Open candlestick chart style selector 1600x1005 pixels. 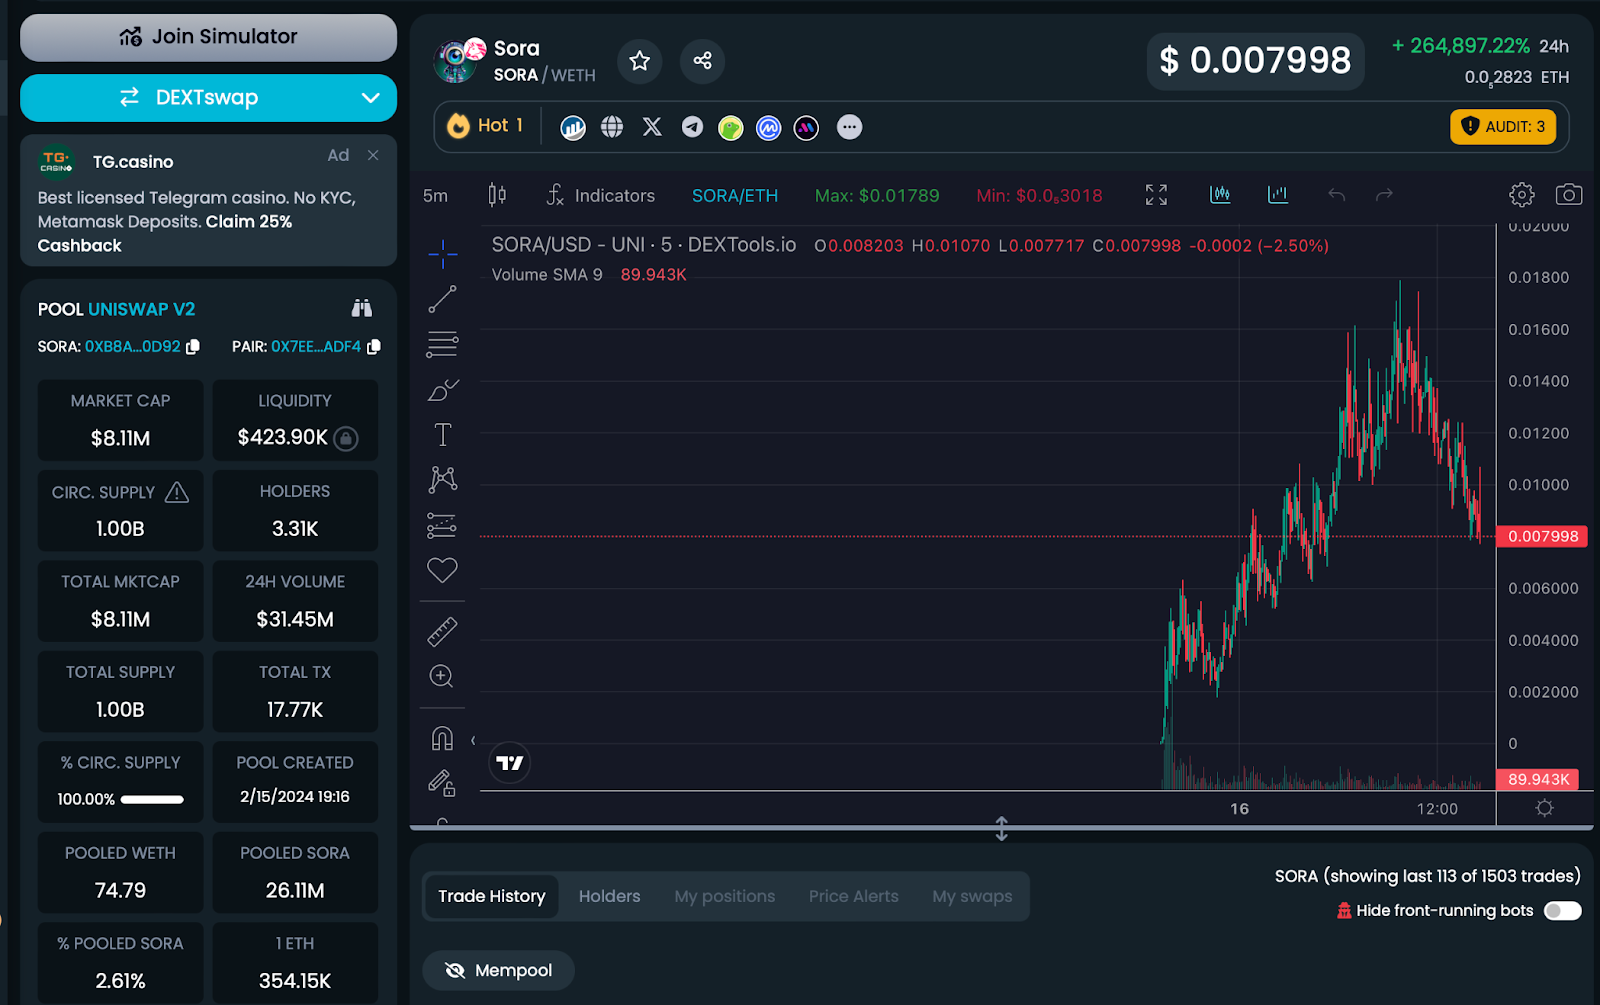pos(497,195)
